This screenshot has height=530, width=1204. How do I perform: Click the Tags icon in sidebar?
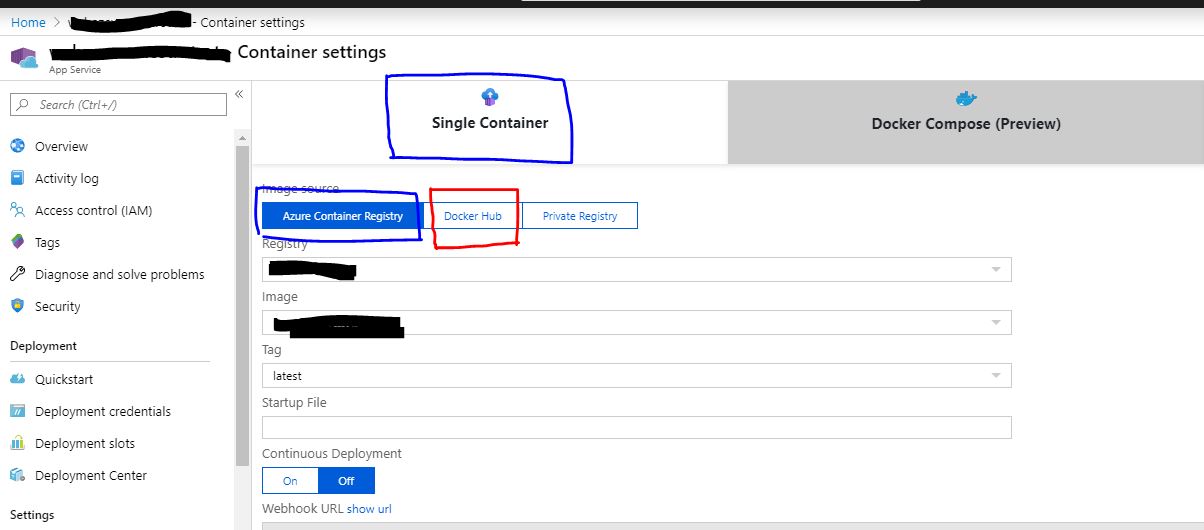(x=17, y=242)
